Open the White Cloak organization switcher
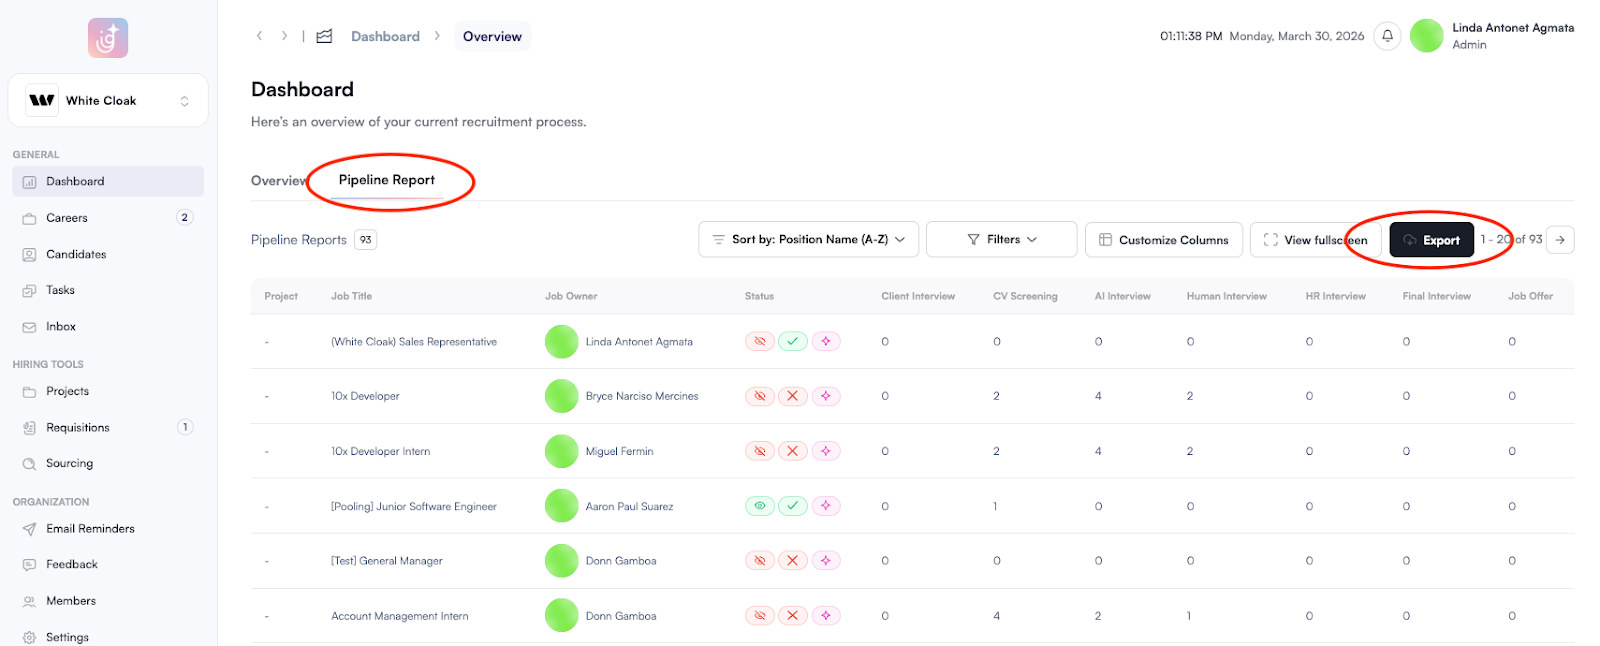This screenshot has height=646, width=1600. 108,100
